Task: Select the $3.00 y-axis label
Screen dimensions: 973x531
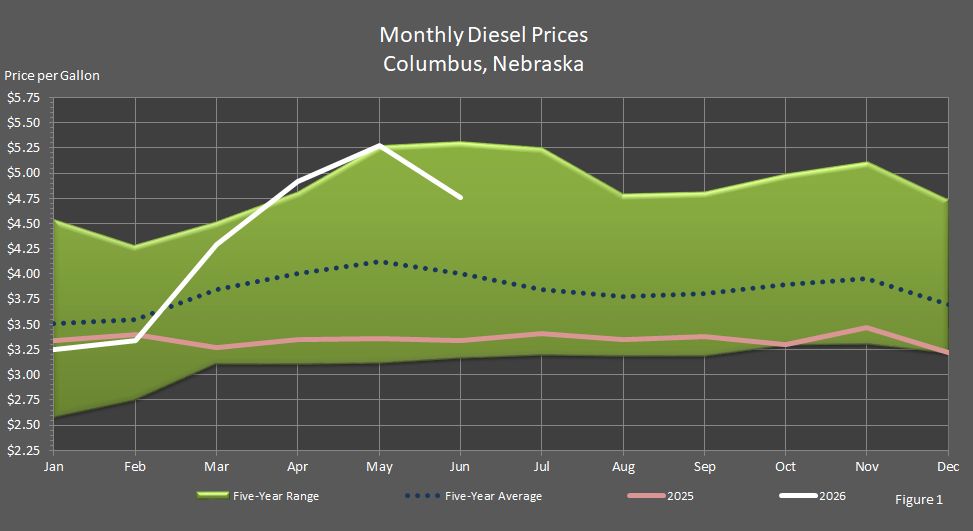Action: pyautogui.click(x=24, y=375)
